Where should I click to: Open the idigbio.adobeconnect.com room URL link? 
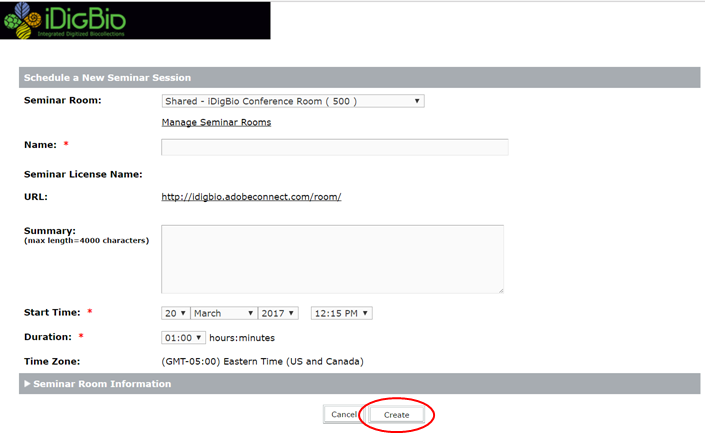(251, 196)
